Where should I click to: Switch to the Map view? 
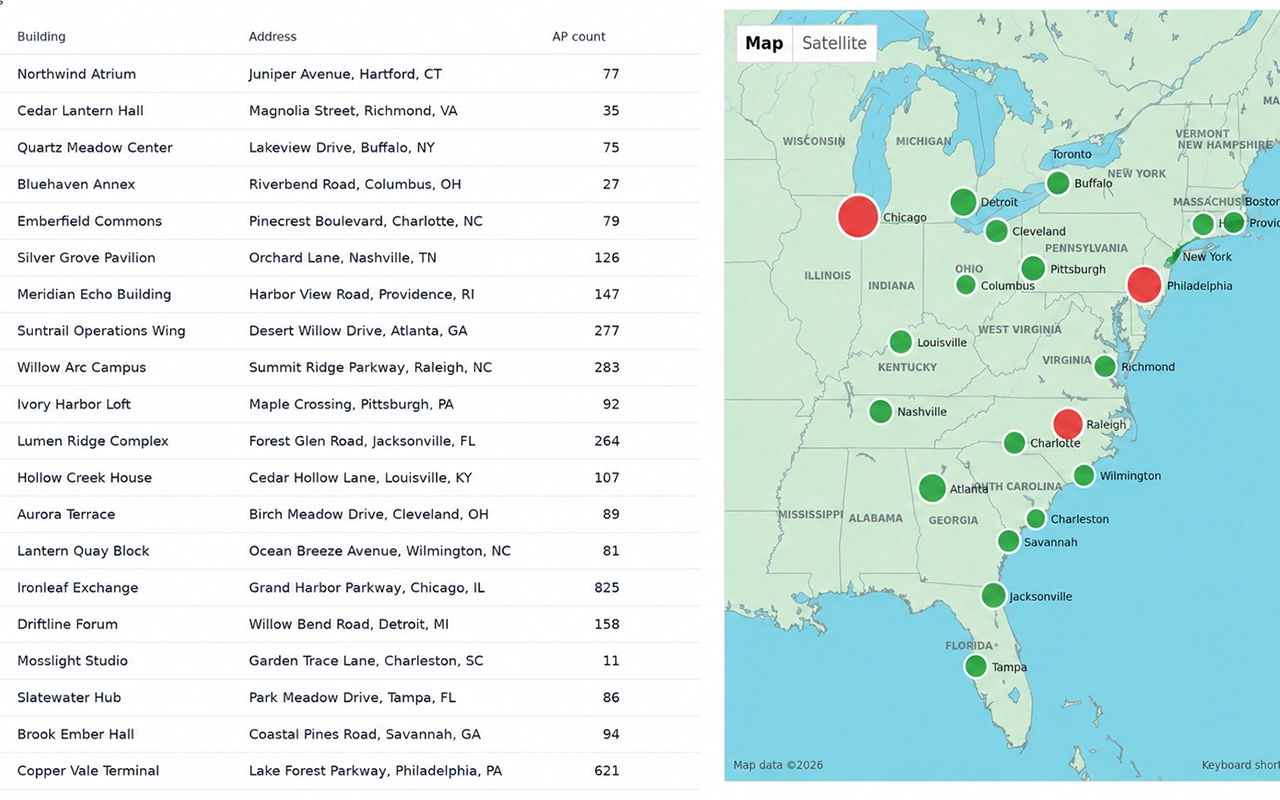point(764,43)
